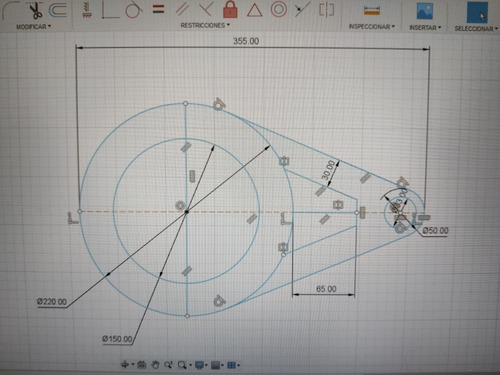The height and width of the screenshot is (375, 500).
Task: Activate the Pan hand tool
Action: (155, 365)
